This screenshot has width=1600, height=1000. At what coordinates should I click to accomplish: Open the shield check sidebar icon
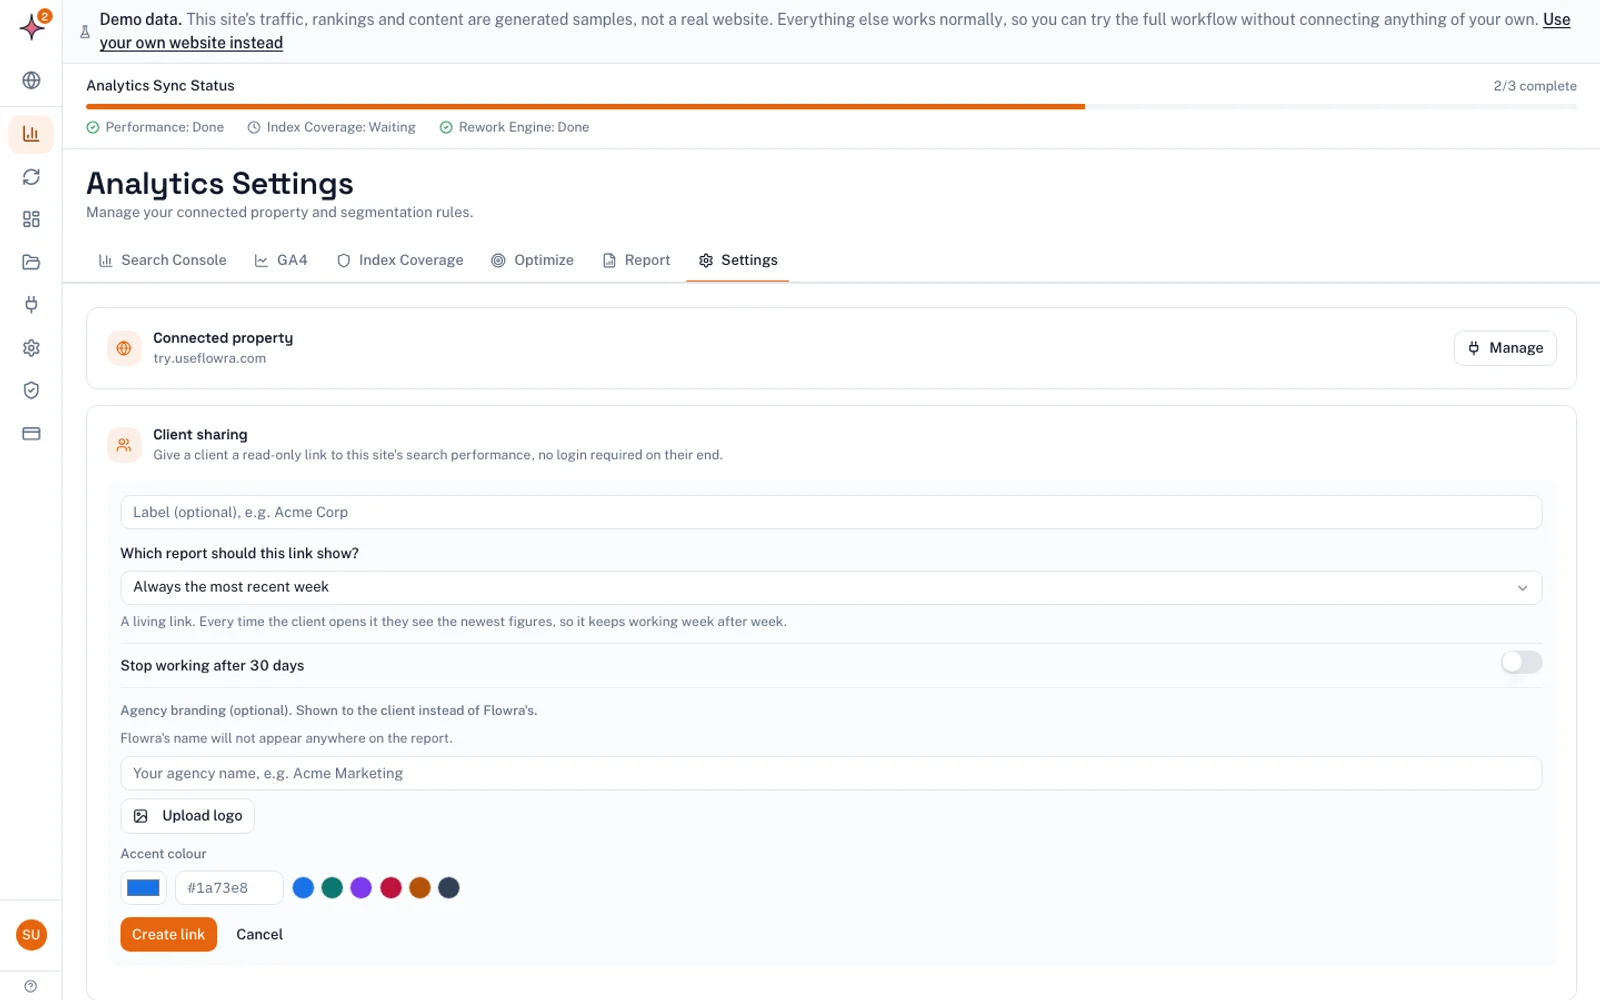coord(31,390)
